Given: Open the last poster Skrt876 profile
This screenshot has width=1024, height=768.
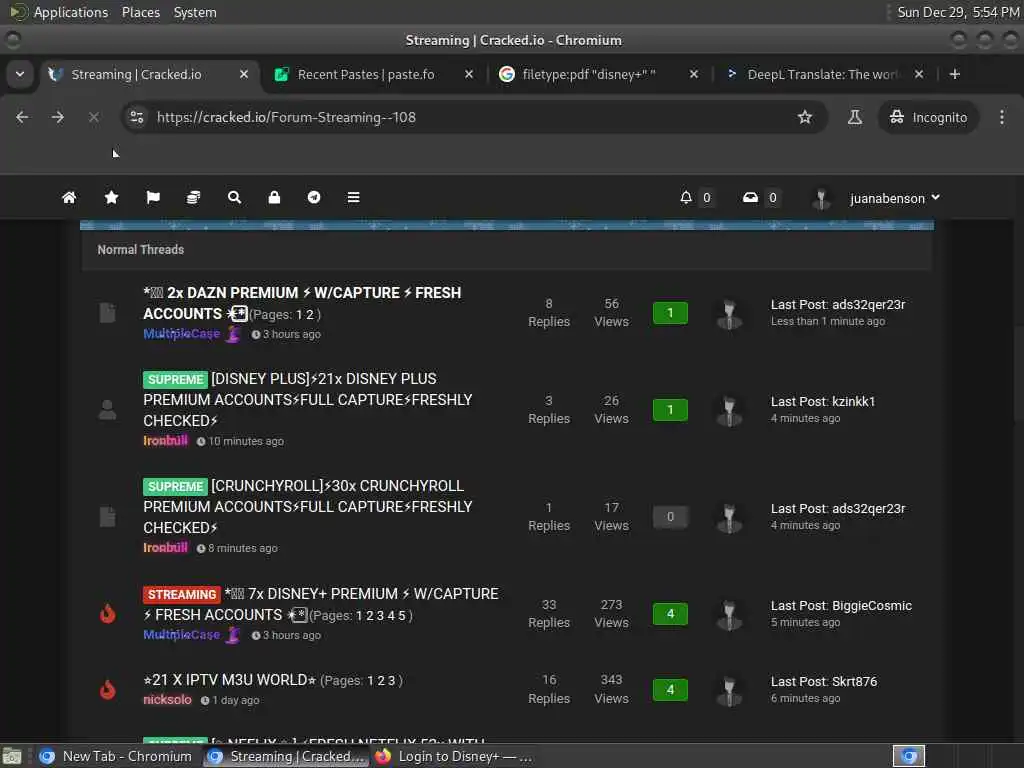Looking at the screenshot, I should click(x=854, y=681).
